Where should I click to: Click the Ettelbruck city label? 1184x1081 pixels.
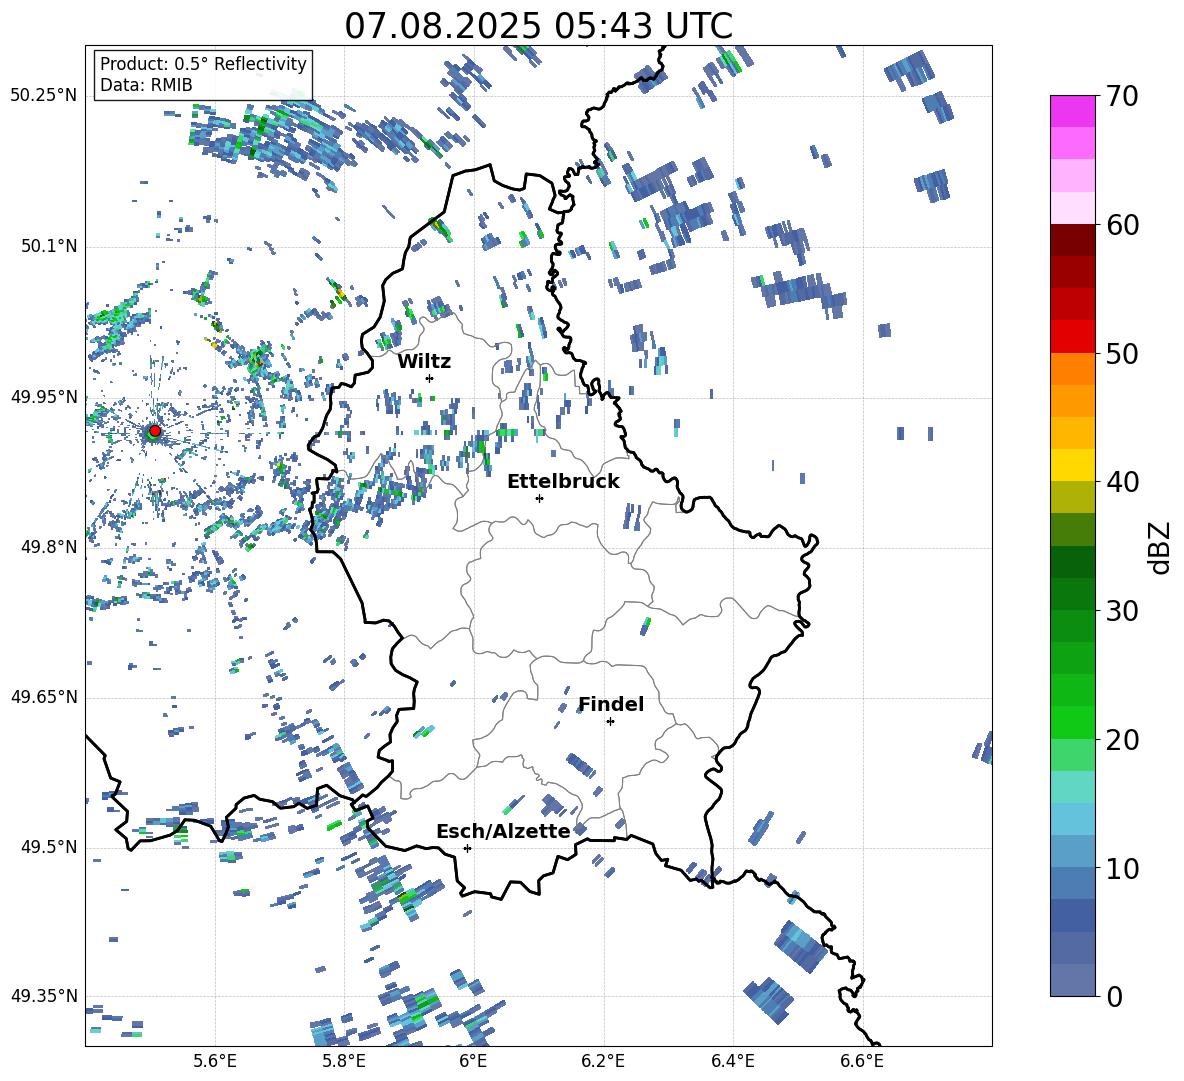coord(563,482)
